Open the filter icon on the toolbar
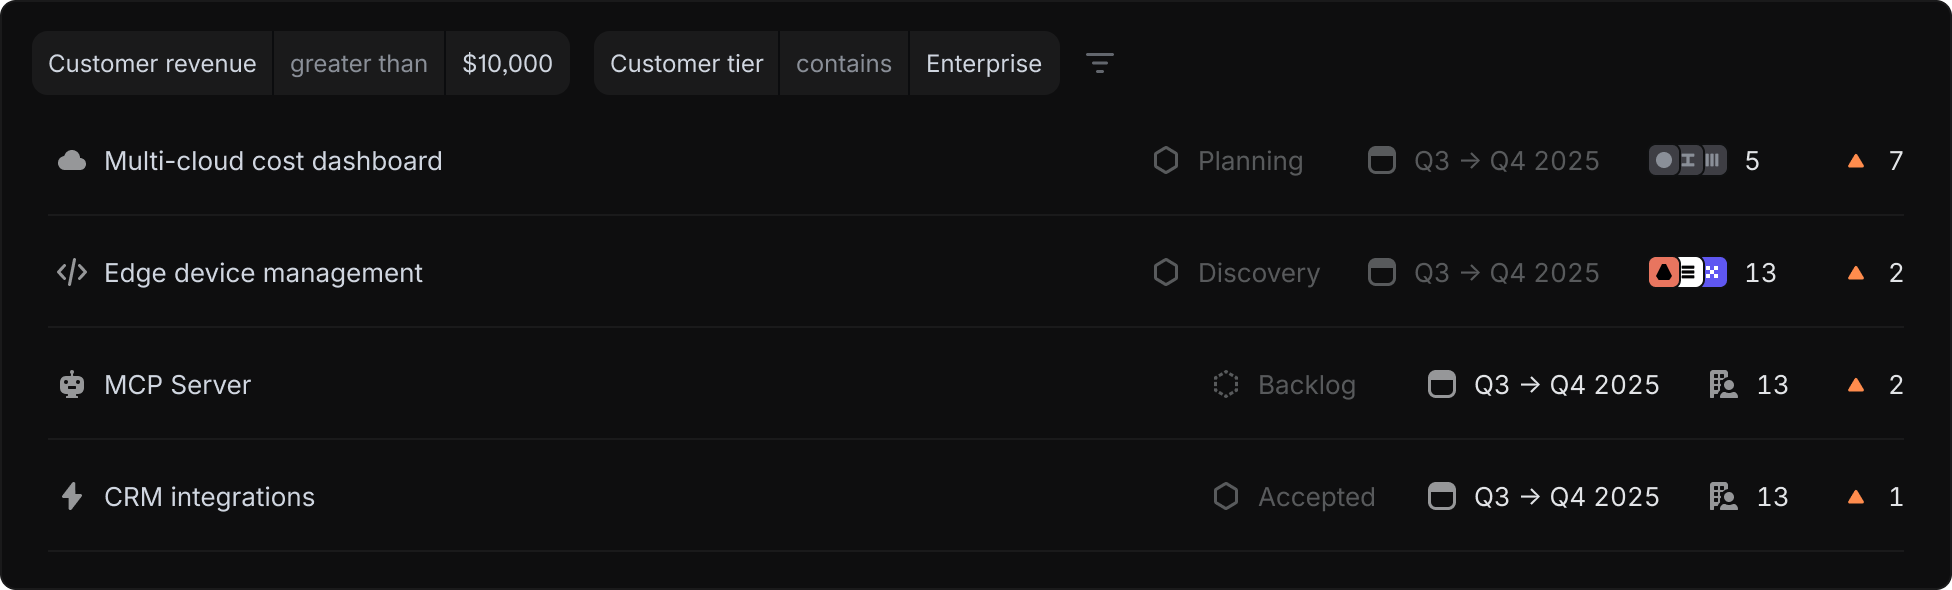Screen dimensions: 1952x590 pos(1100,63)
